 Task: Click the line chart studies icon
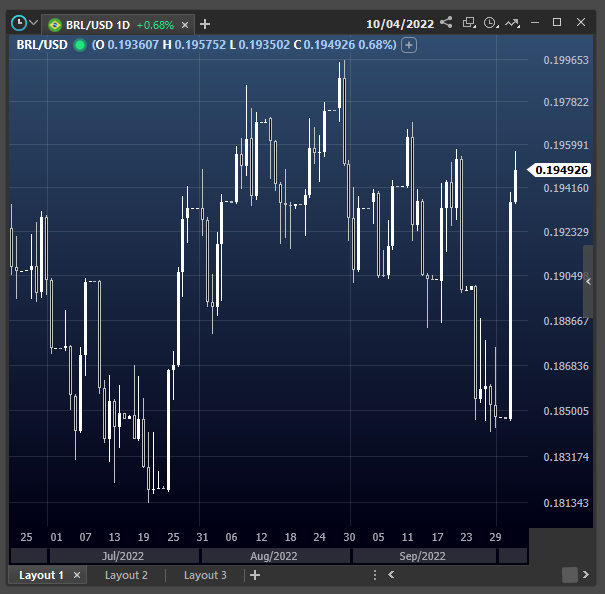point(513,22)
